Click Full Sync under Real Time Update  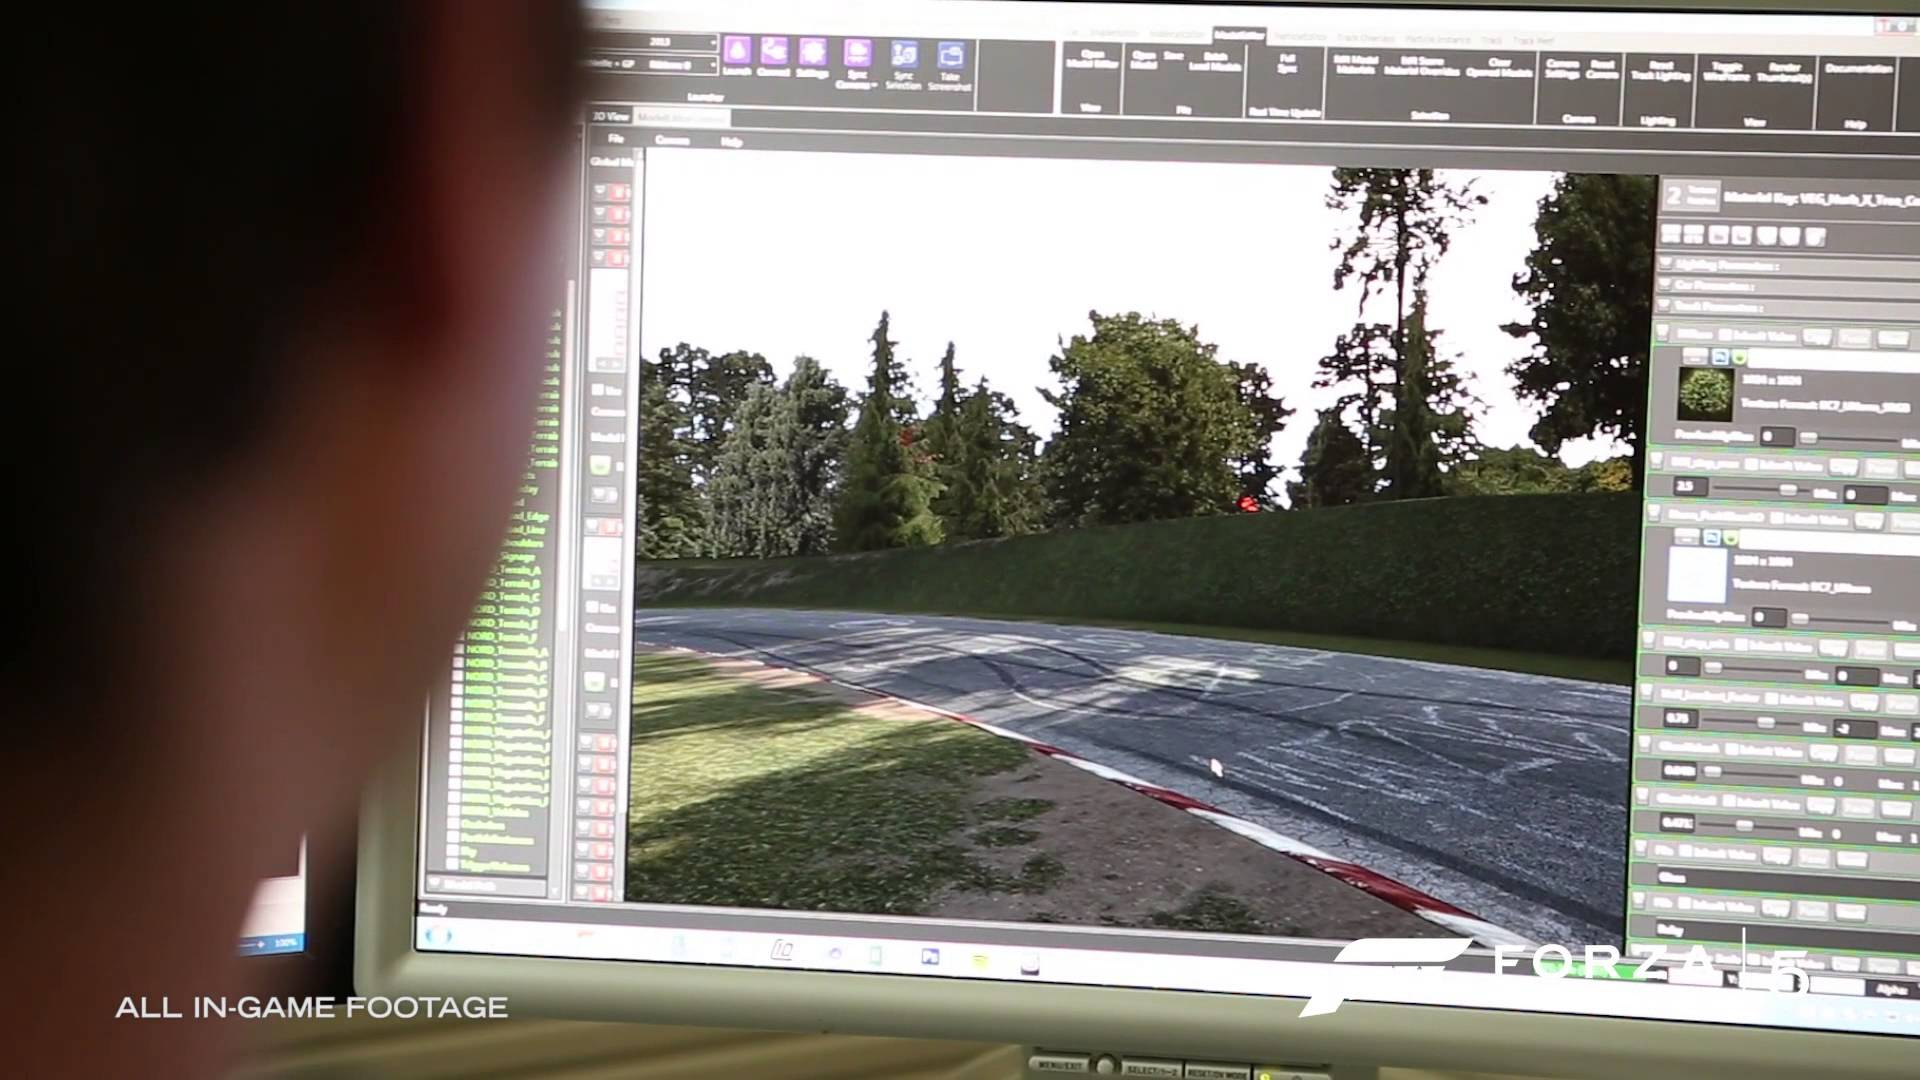point(1287,64)
